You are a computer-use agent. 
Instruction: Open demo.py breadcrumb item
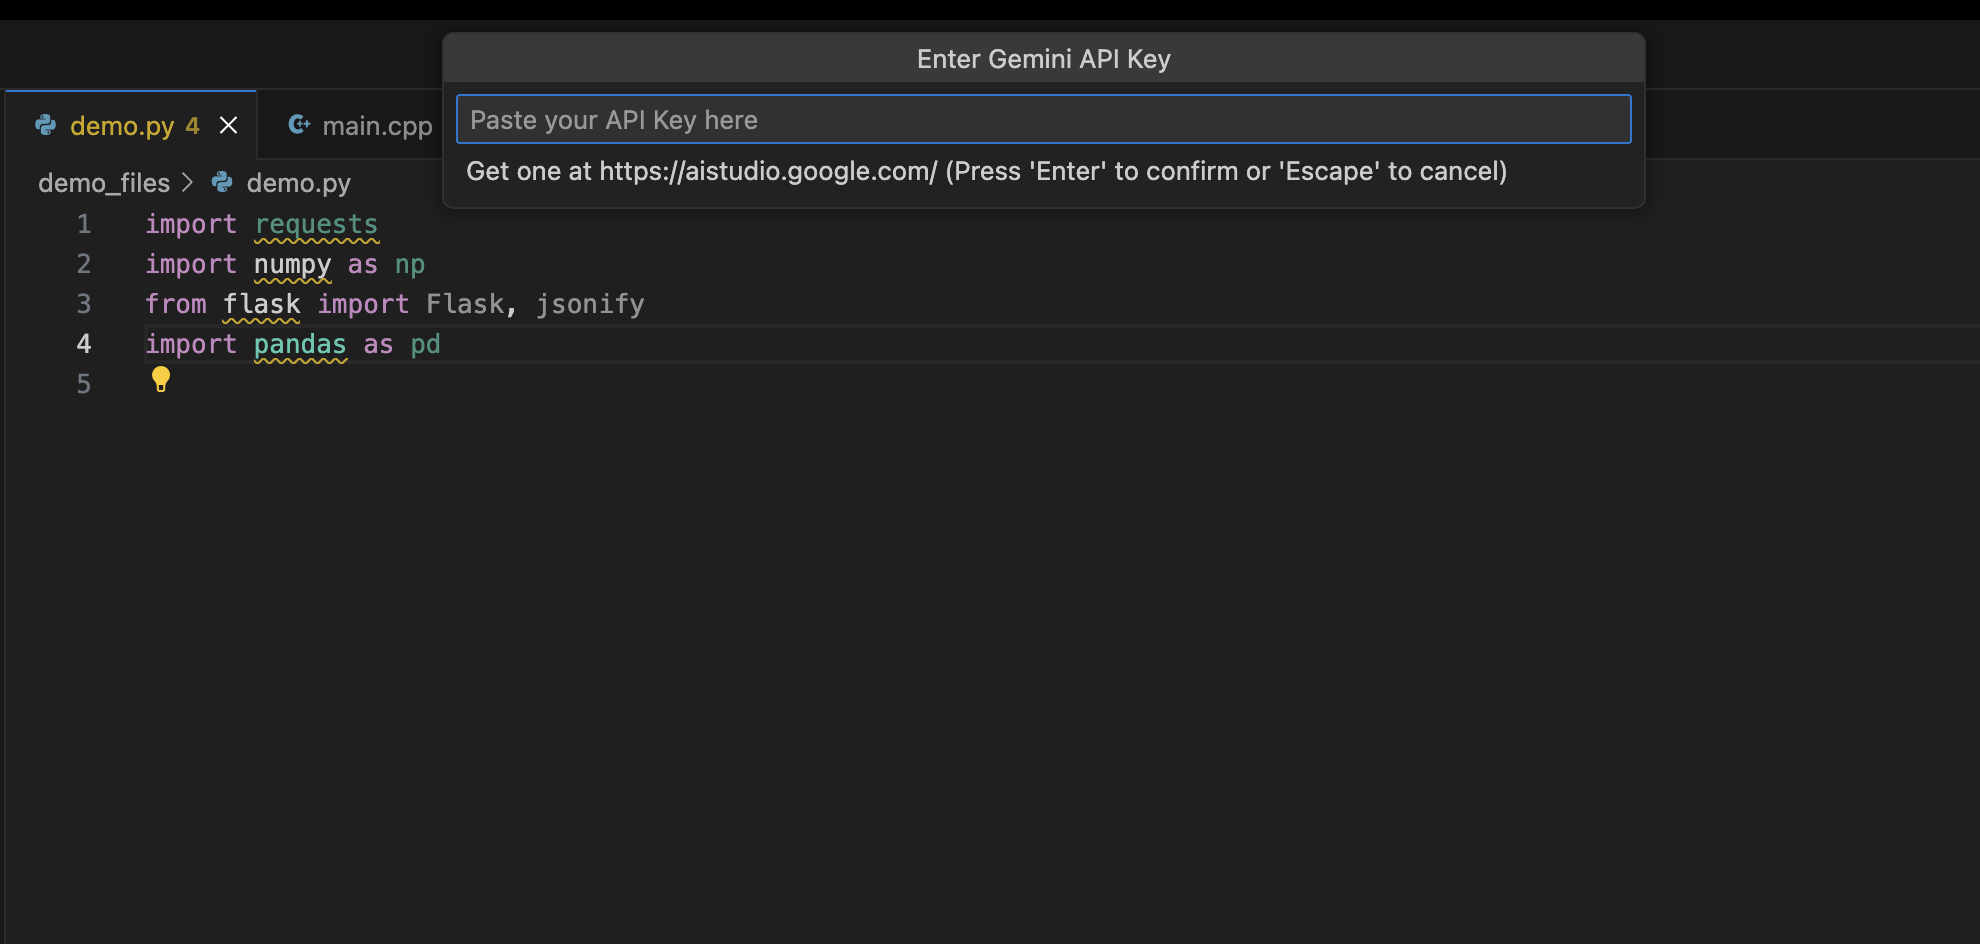point(298,183)
